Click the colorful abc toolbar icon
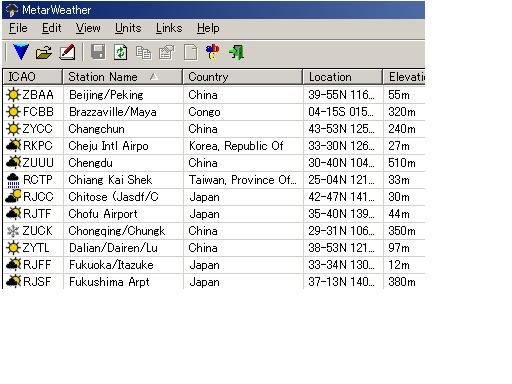 213,52
